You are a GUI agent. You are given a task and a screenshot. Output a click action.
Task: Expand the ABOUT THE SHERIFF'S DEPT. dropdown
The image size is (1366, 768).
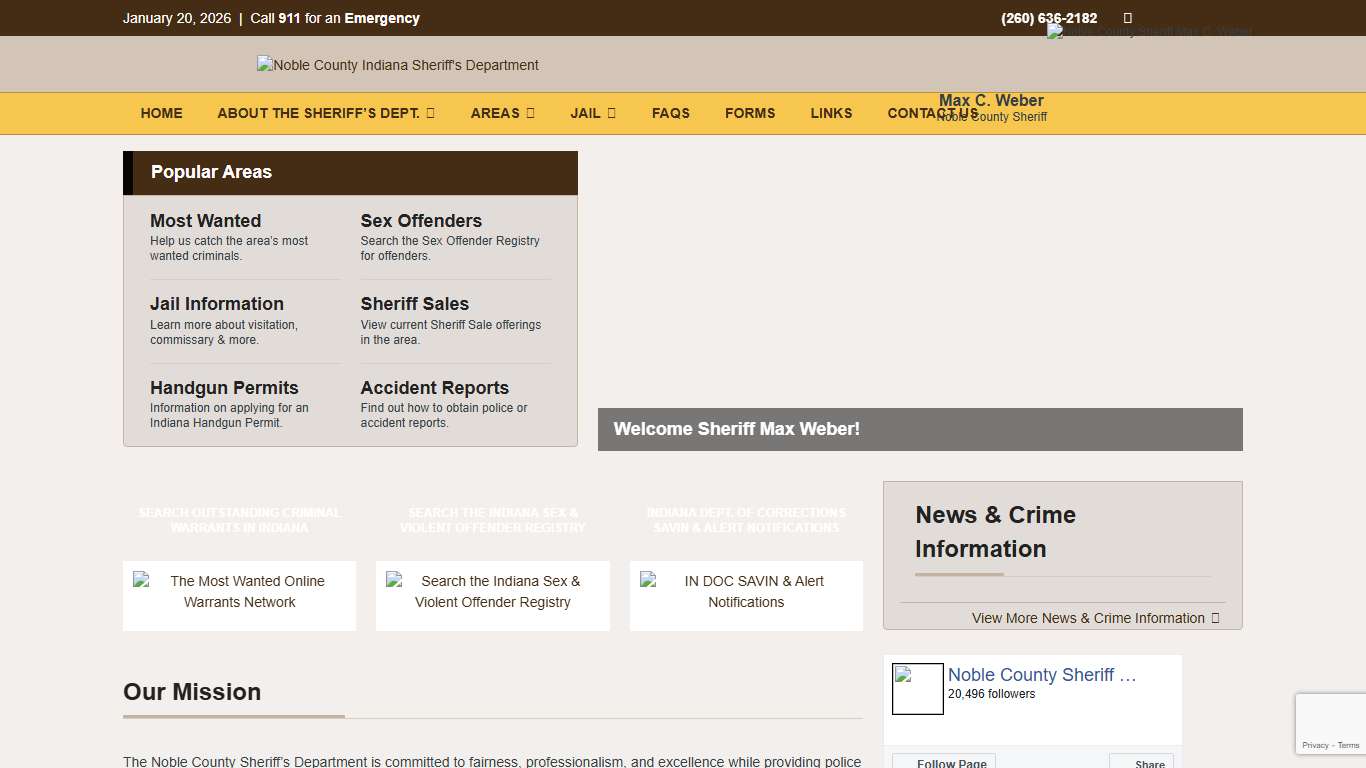point(325,113)
